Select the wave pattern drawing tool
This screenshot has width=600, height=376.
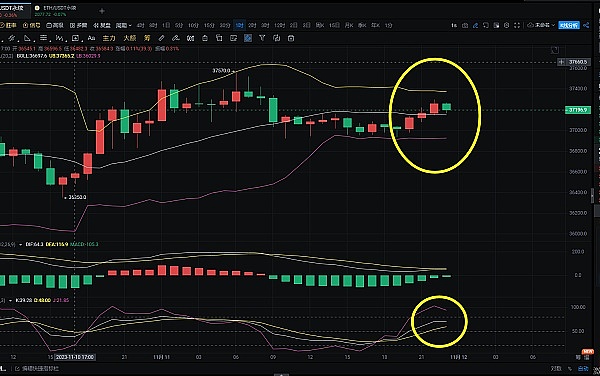[x=59, y=38]
